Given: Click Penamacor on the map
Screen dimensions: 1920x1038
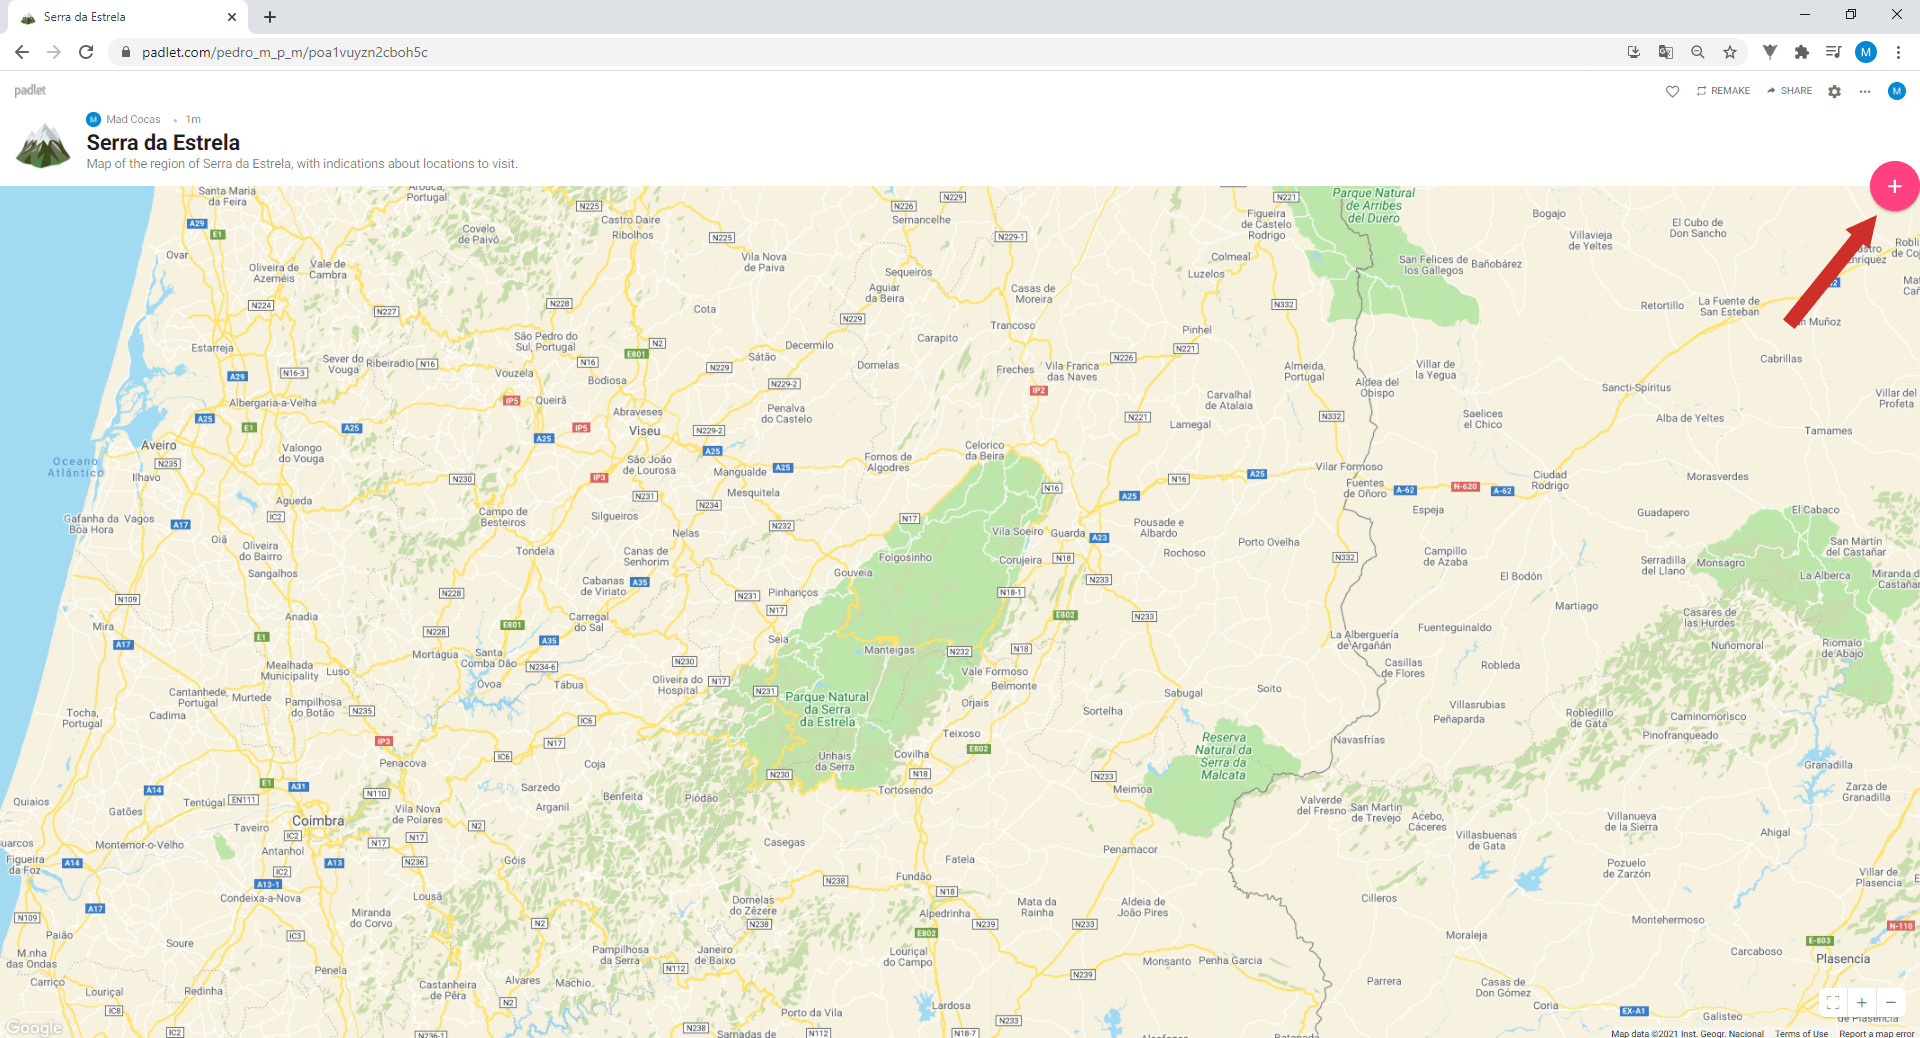Looking at the screenshot, I should pos(1130,850).
